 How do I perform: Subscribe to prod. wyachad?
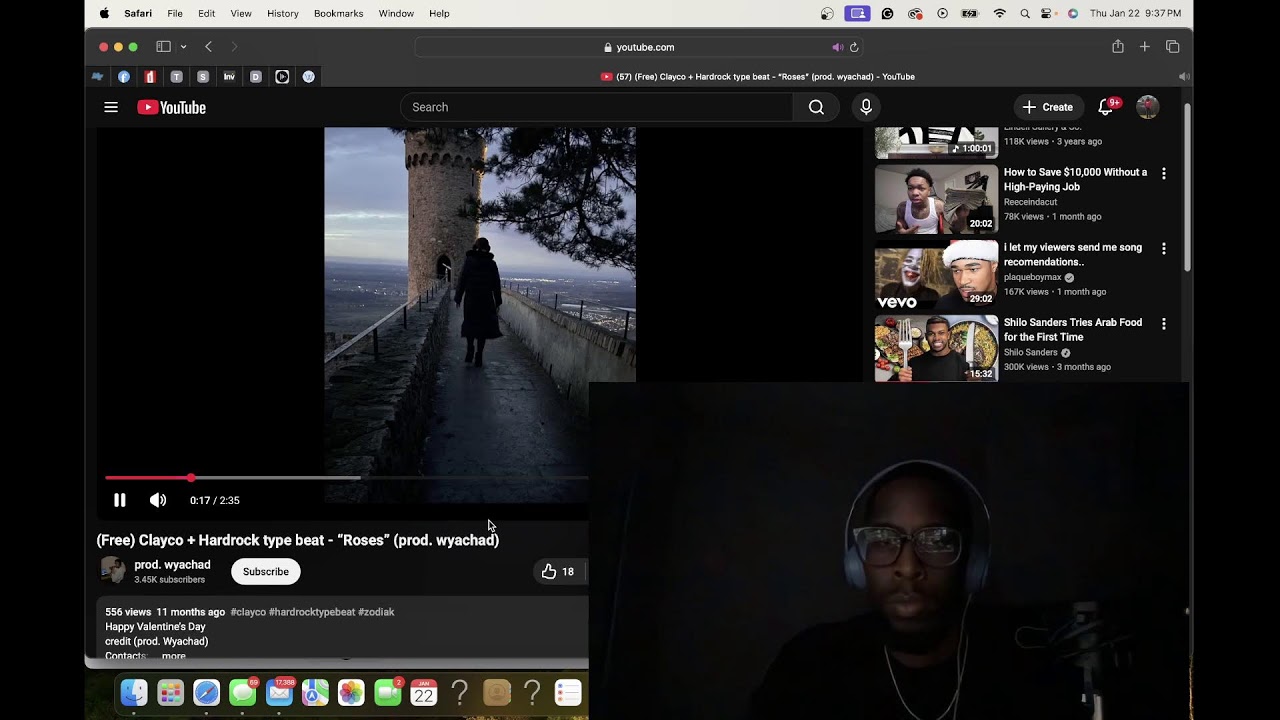point(266,572)
